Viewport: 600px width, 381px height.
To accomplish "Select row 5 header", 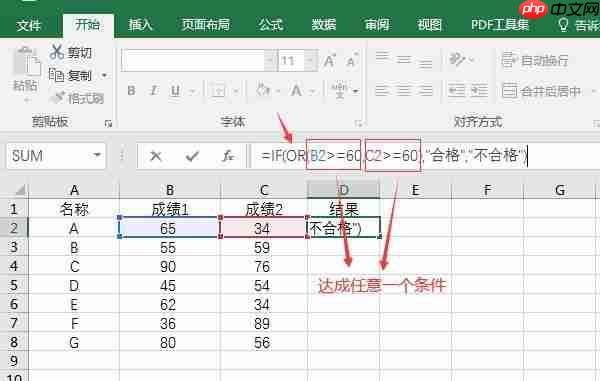I will 14,285.
